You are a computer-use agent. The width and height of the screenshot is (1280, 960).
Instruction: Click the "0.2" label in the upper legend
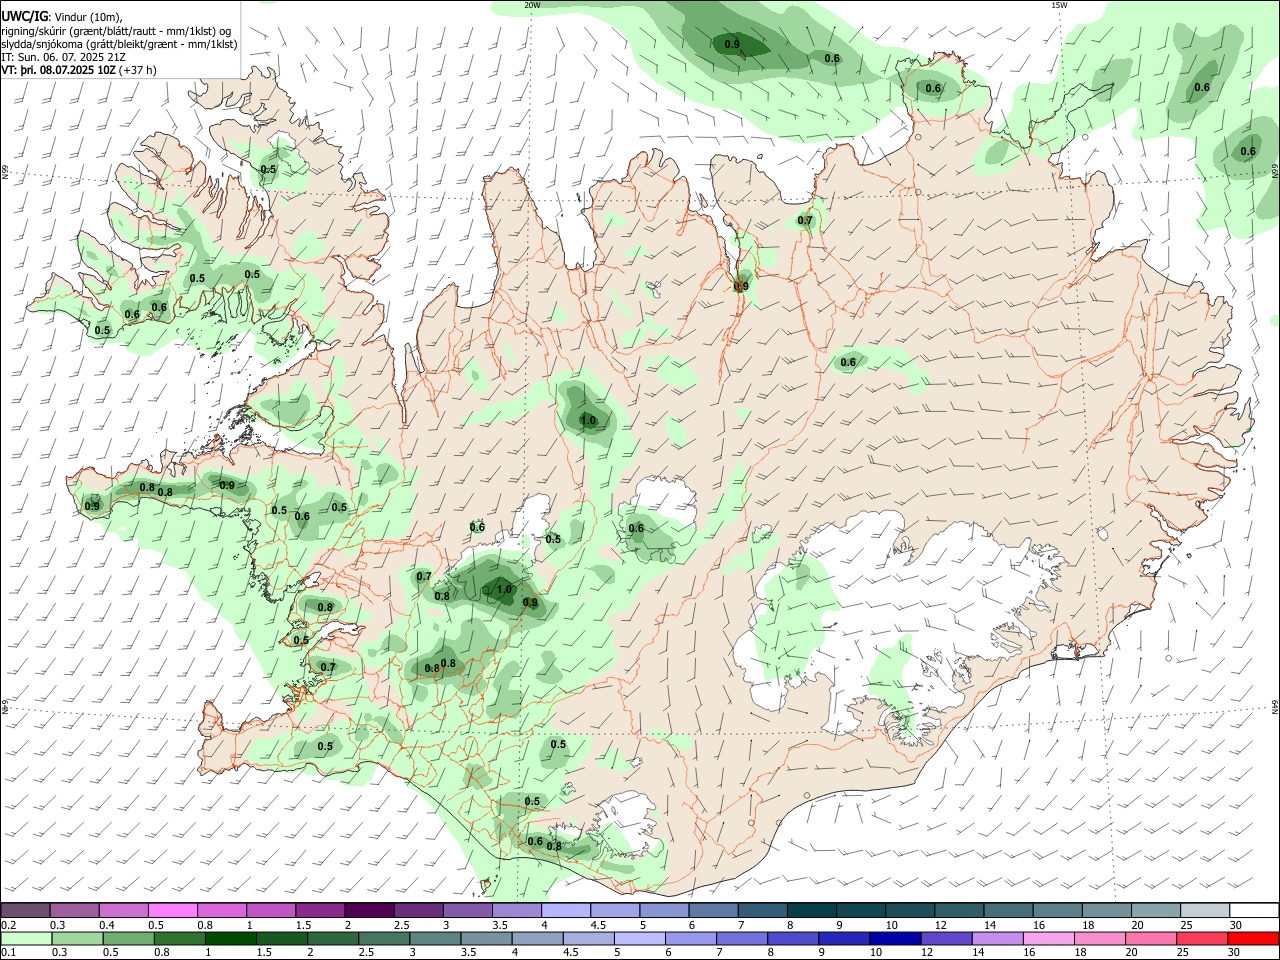8,925
